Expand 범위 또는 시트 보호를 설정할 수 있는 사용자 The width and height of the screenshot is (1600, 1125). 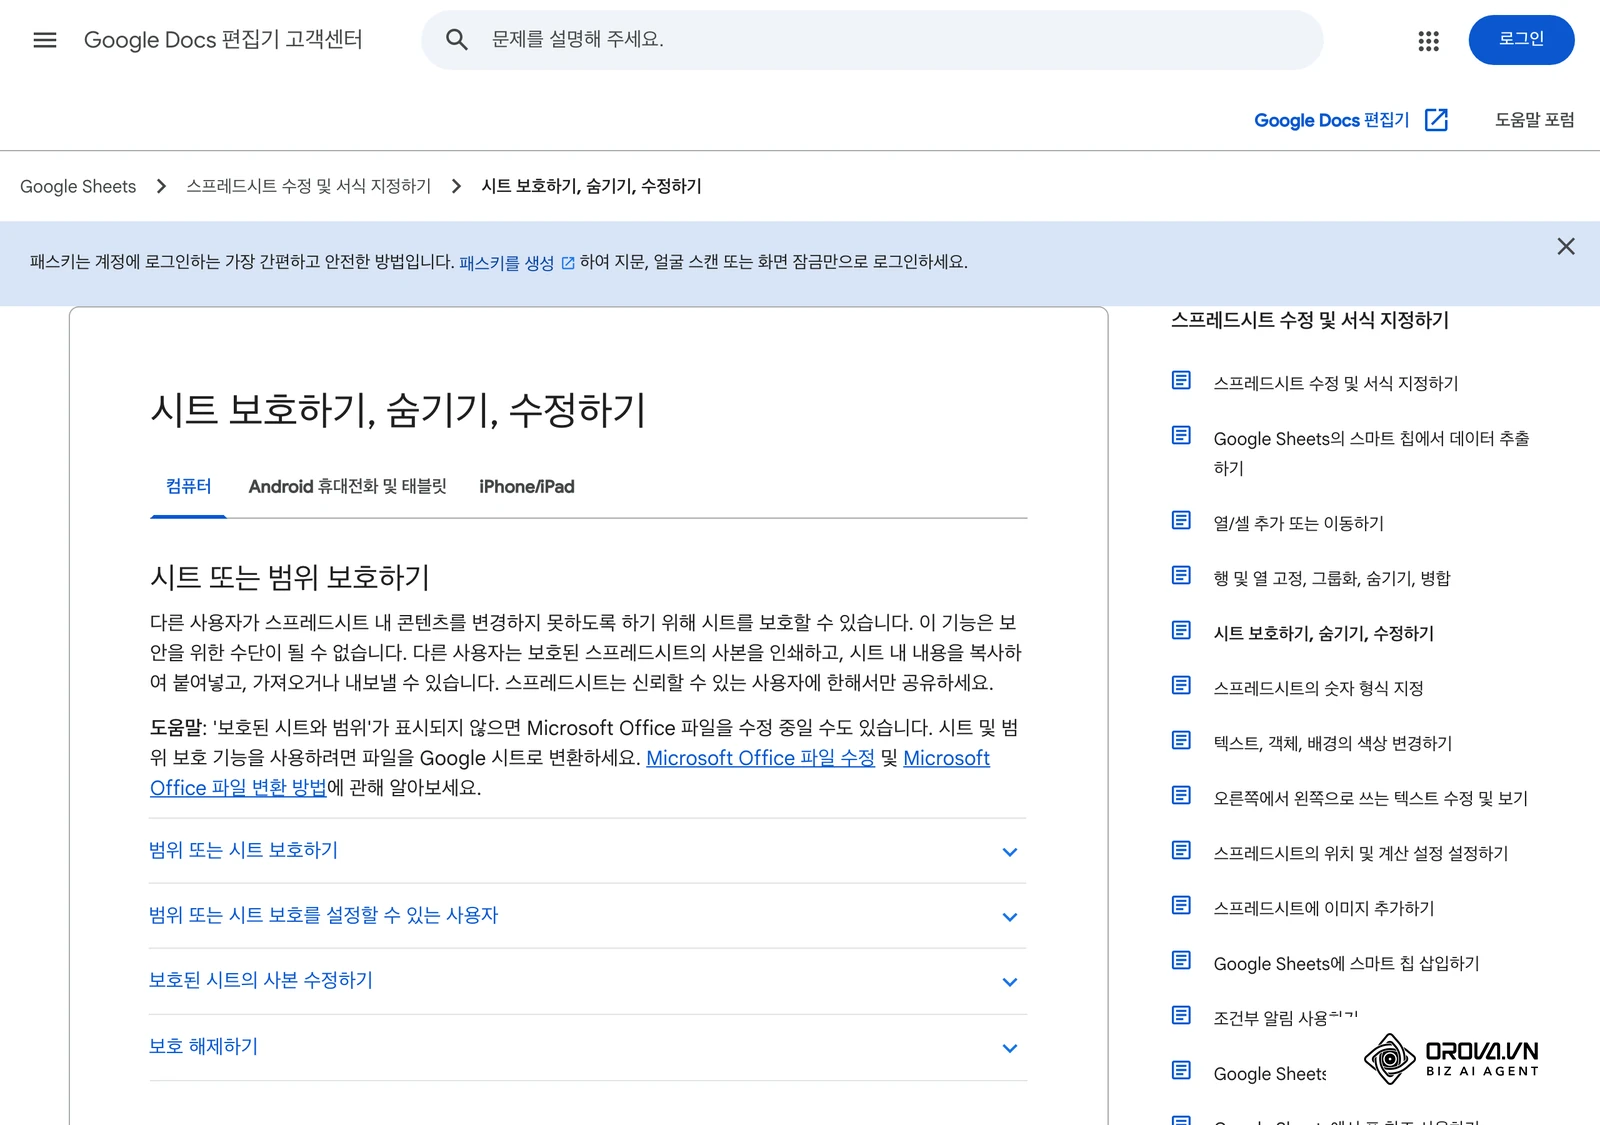[588, 916]
